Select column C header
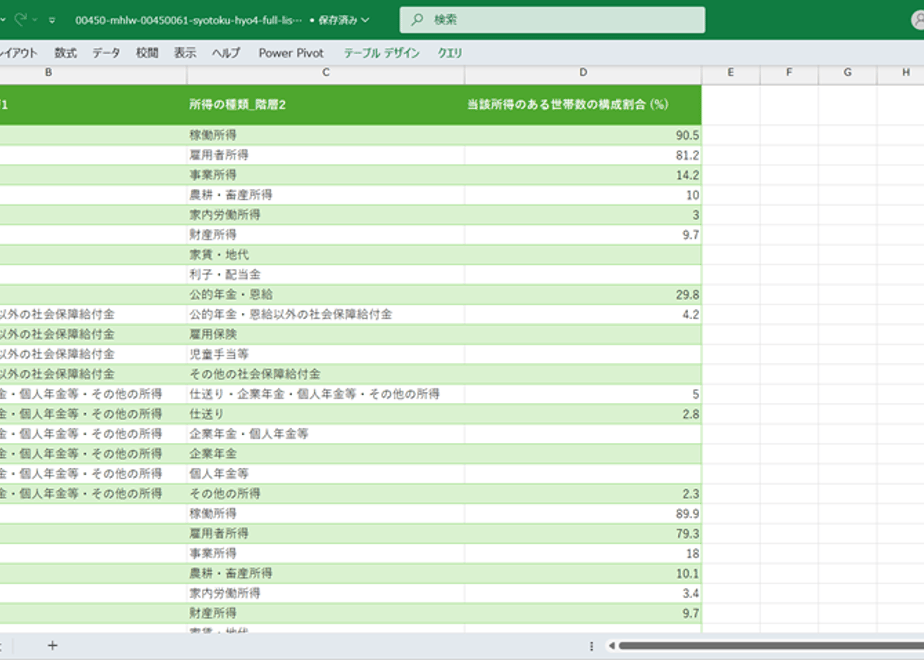This screenshot has height=660, width=924. click(x=326, y=72)
